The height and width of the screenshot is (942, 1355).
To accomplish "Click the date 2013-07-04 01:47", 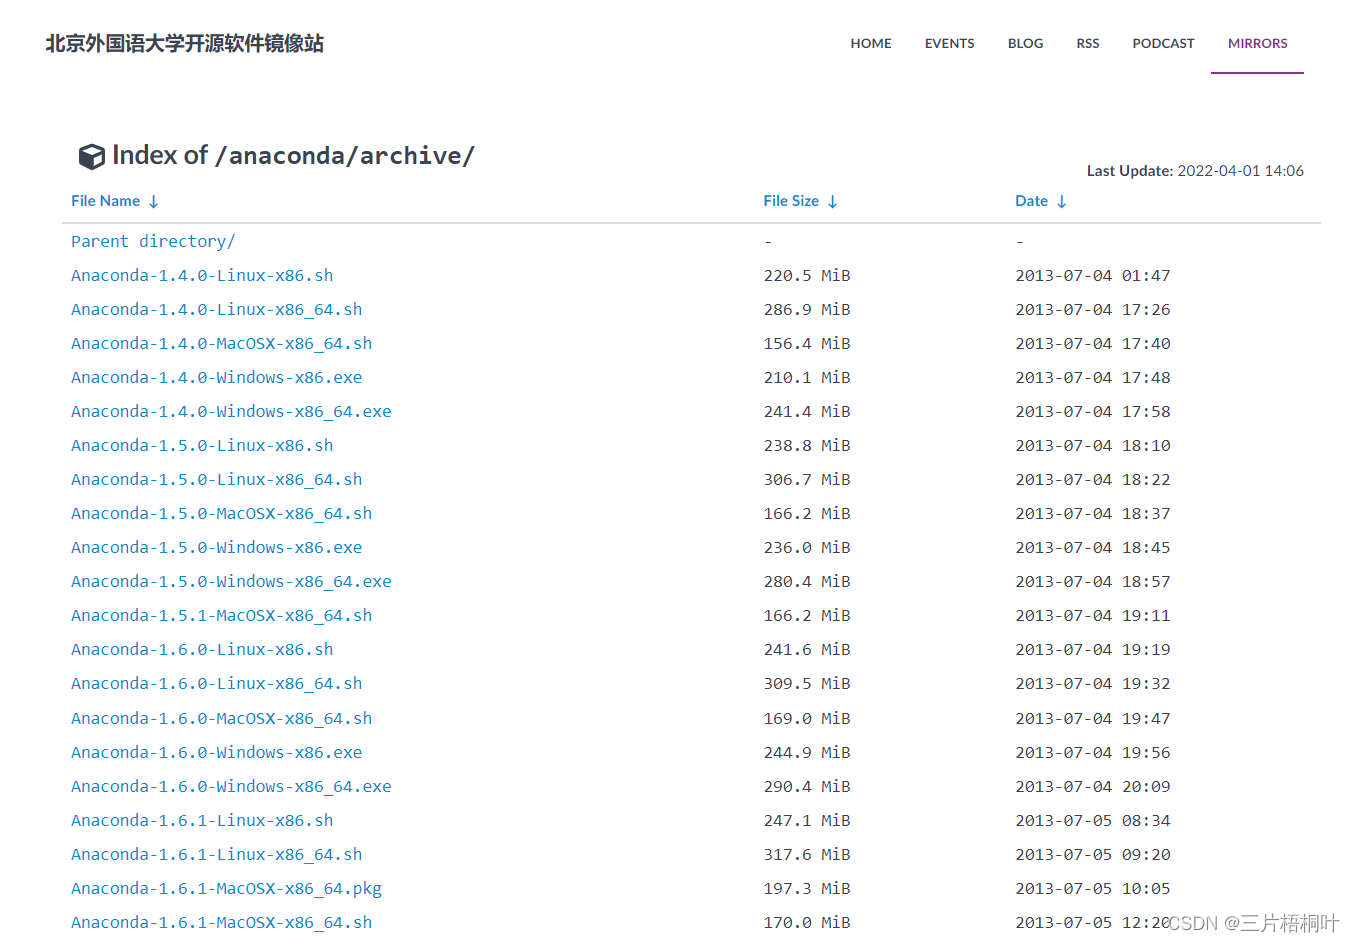I will point(1093,275).
